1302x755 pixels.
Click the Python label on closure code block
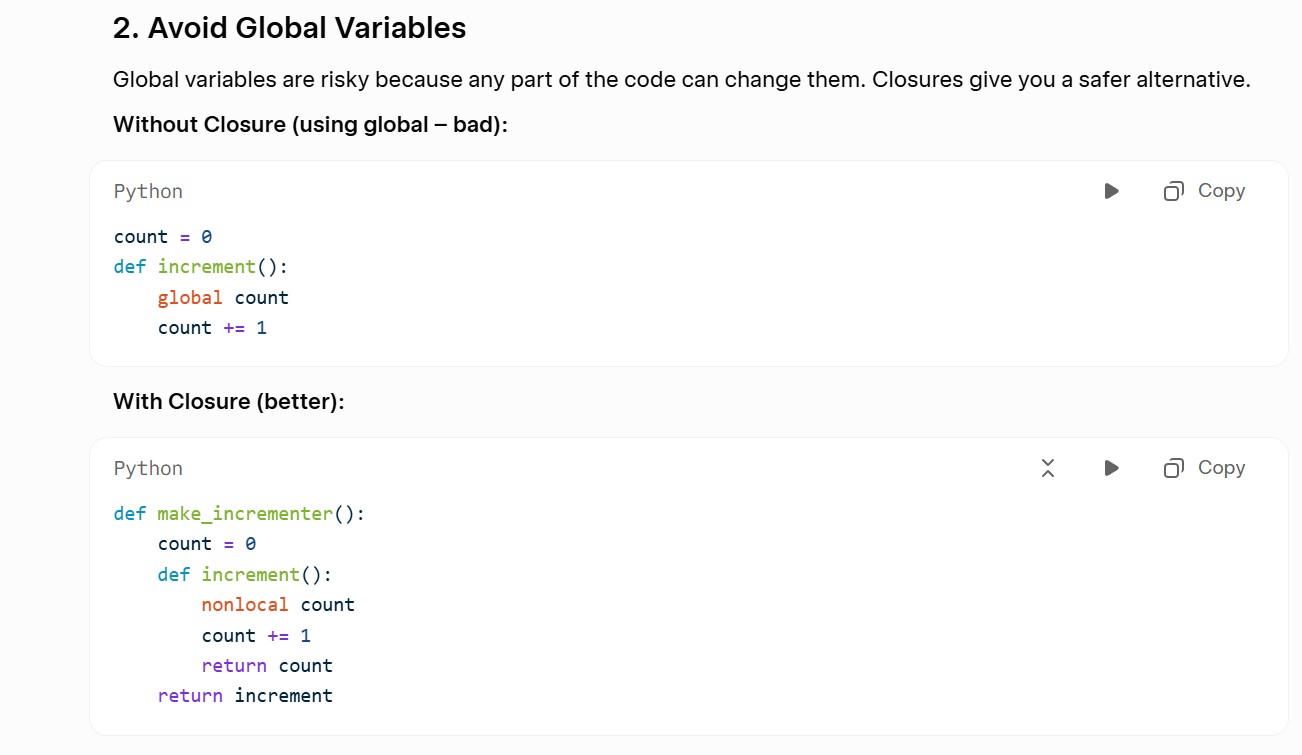(148, 468)
